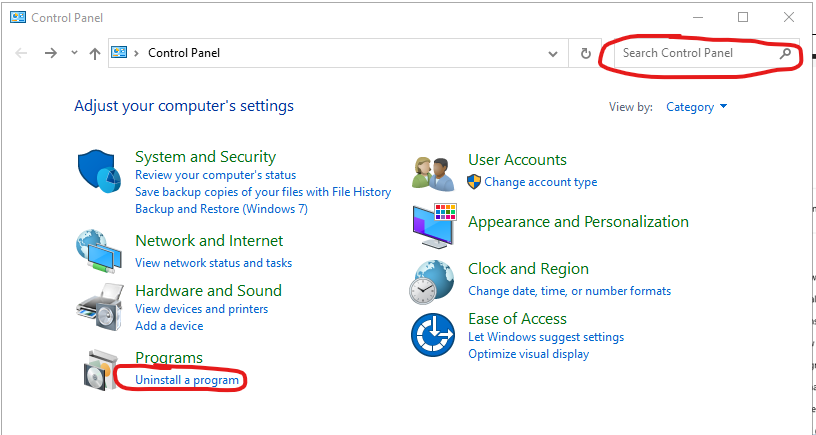The height and width of the screenshot is (435, 816).
Task: Click the refresh button beside address bar
Action: tap(585, 53)
